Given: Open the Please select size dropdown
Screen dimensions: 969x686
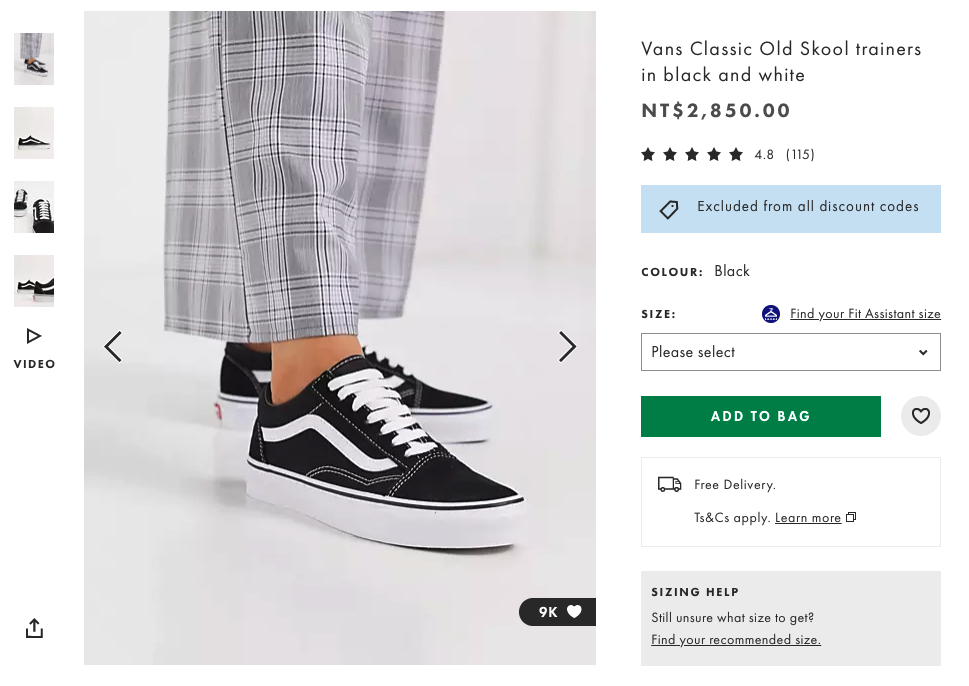Looking at the screenshot, I should 789,352.
